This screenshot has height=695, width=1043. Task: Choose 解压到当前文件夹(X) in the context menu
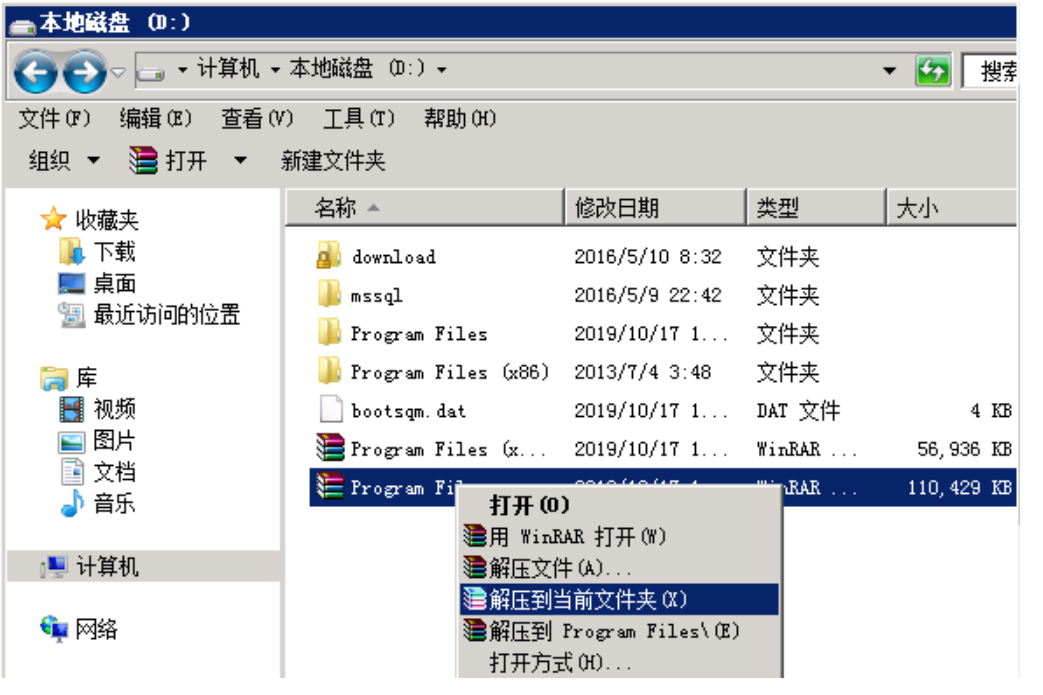pyautogui.click(x=619, y=599)
